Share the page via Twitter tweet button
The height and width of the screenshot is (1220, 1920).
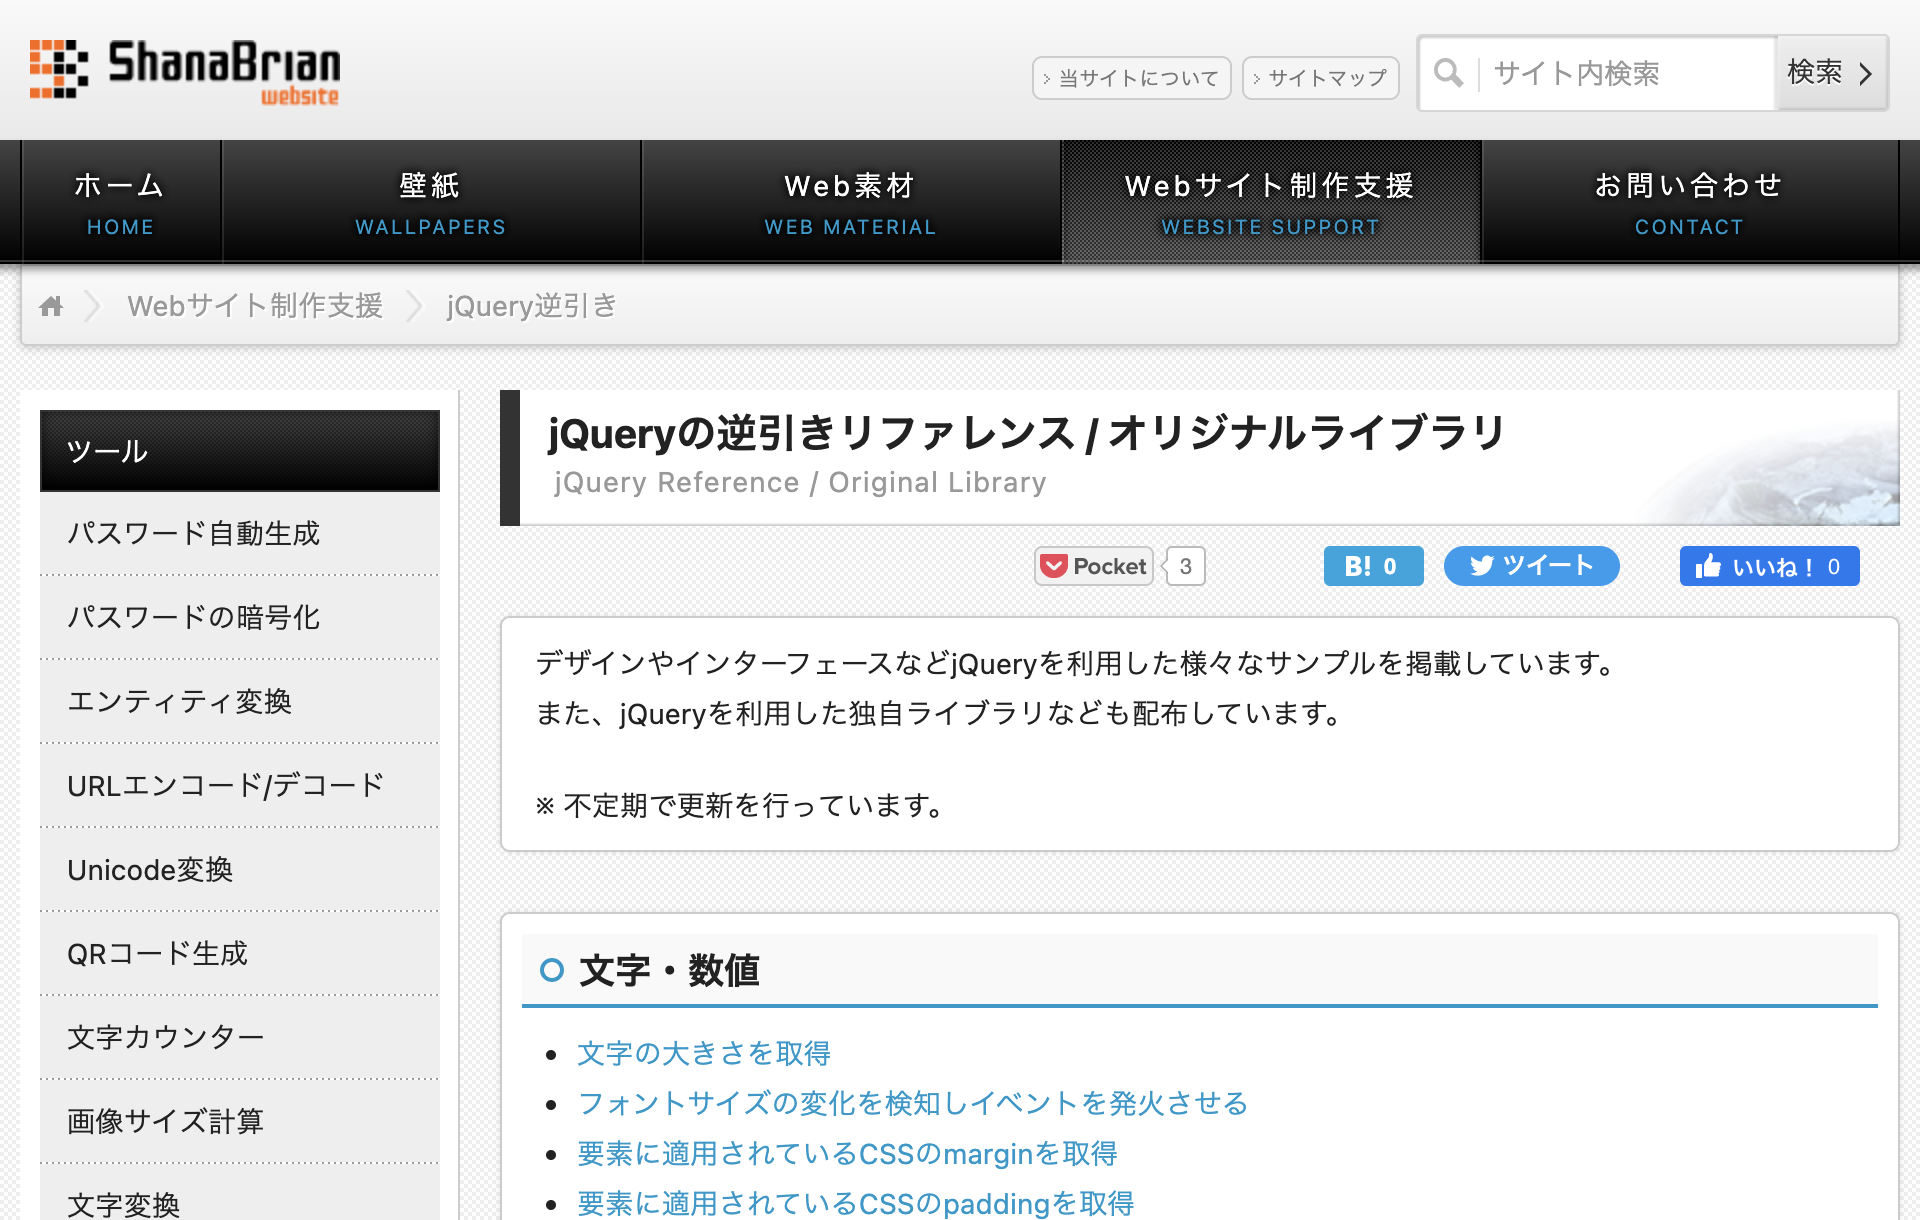(x=1530, y=566)
